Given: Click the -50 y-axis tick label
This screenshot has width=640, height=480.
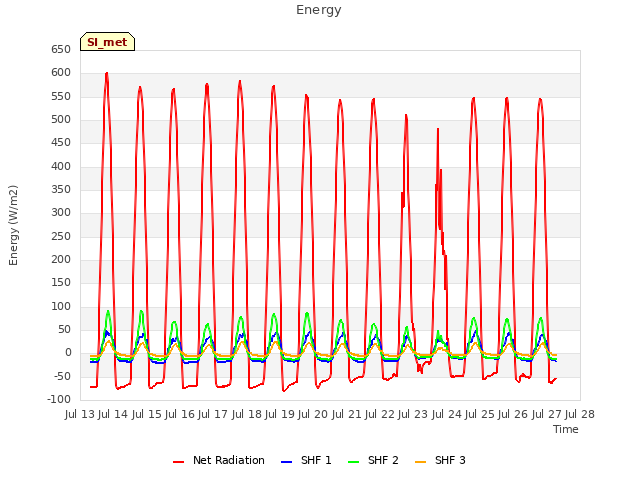Looking at the screenshot, I should click(x=62, y=377).
